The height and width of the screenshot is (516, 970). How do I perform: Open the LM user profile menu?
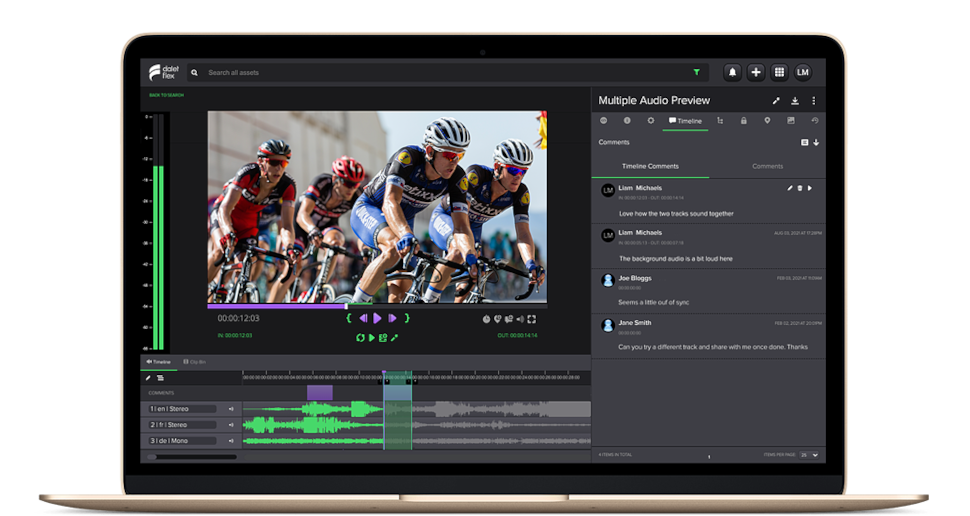tap(803, 72)
